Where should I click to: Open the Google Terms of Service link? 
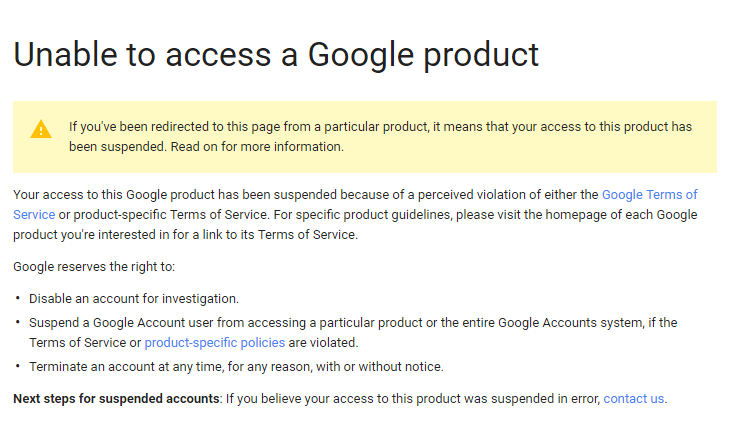click(x=649, y=195)
